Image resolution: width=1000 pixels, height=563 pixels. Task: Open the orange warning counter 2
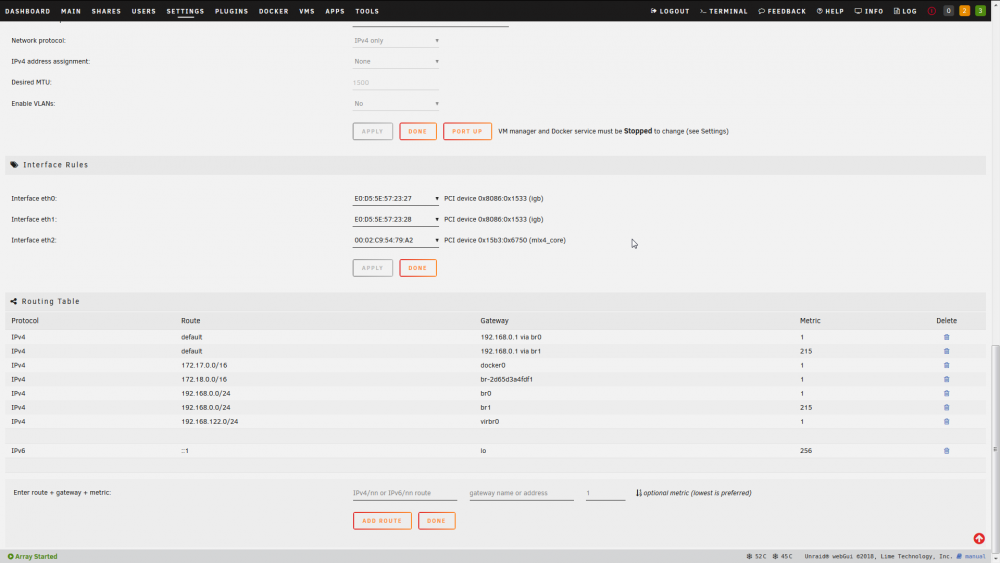point(964,11)
